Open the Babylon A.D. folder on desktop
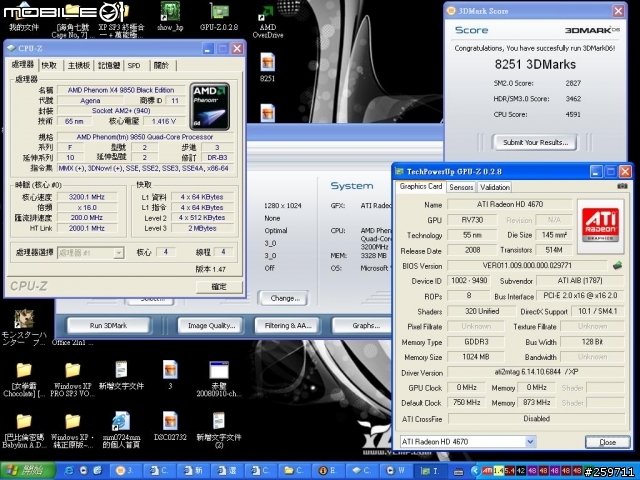Viewport: 640px width, 480px height. [24, 431]
